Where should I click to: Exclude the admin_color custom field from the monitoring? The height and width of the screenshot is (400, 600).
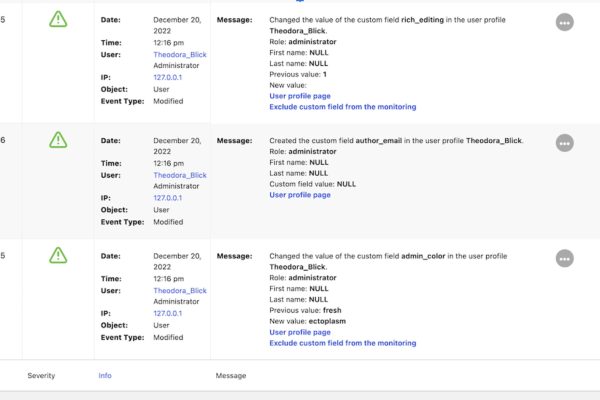[x=342, y=343]
